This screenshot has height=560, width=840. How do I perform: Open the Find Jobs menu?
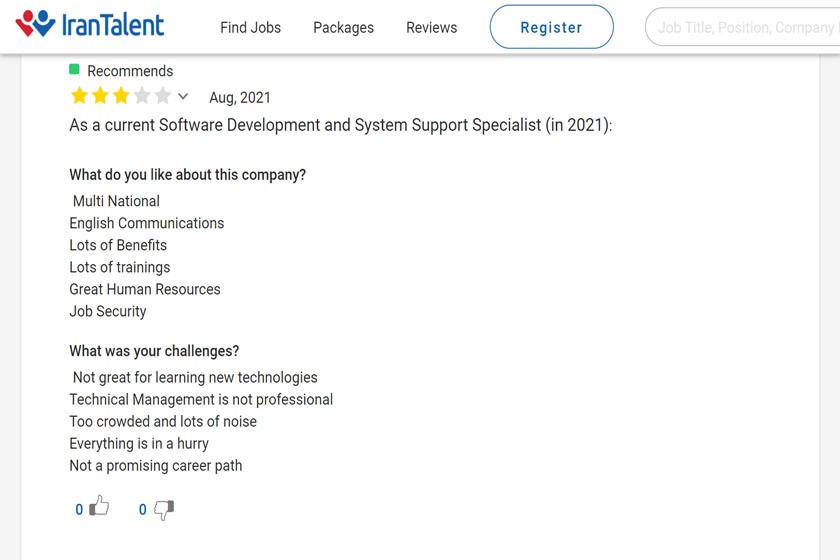click(x=250, y=27)
